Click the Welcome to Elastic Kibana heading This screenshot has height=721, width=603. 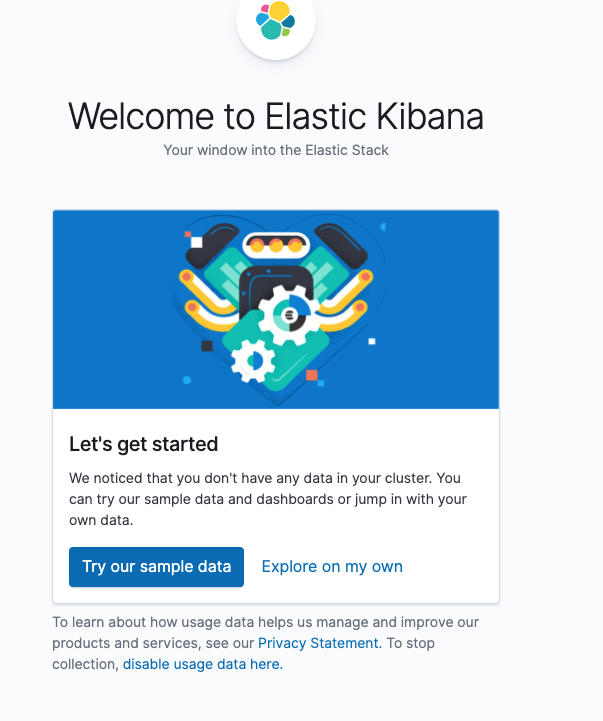pos(276,117)
